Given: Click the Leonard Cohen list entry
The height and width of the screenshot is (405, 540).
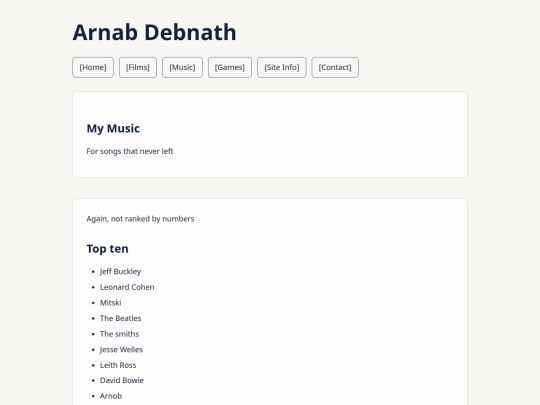Looking at the screenshot, I should pyautogui.click(x=127, y=287).
